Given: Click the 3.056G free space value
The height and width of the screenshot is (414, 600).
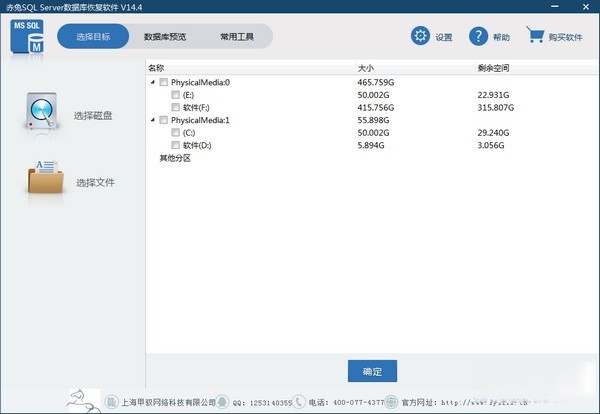Looking at the screenshot, I should pos(491,145).
